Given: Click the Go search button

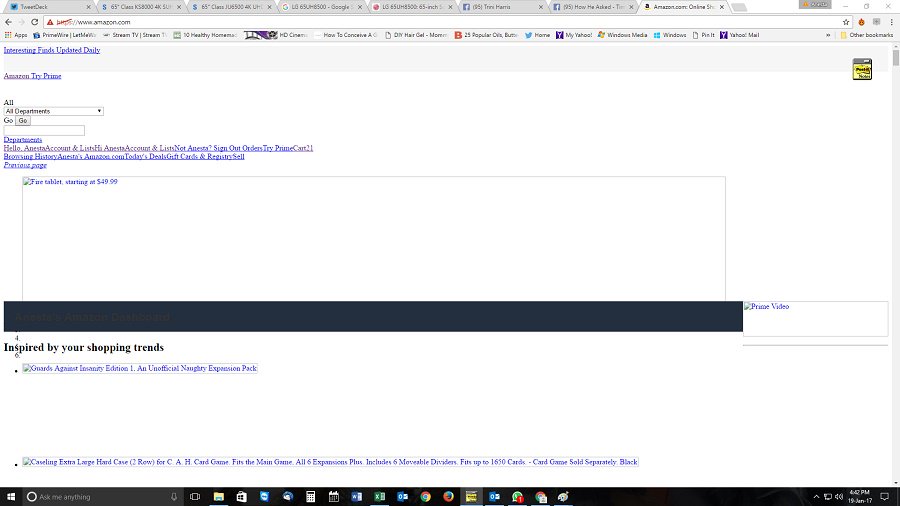Looking at the screenshot, I should 22,120.
